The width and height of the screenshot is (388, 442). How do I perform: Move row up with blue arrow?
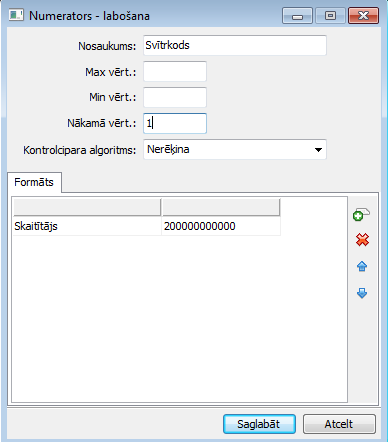(362, 266)
